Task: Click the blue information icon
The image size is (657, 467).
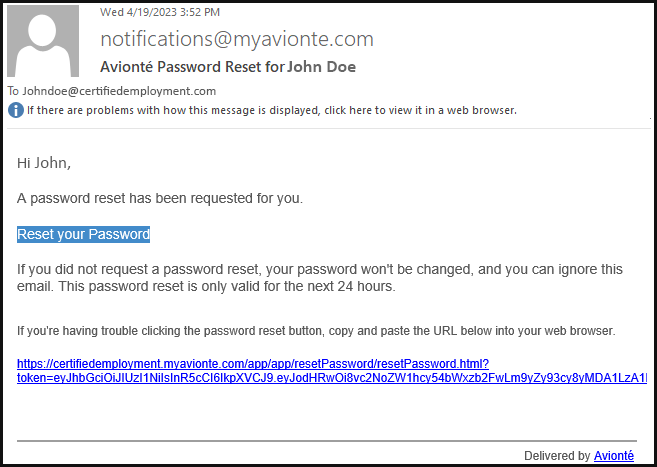Action: (x=16, y=111)
